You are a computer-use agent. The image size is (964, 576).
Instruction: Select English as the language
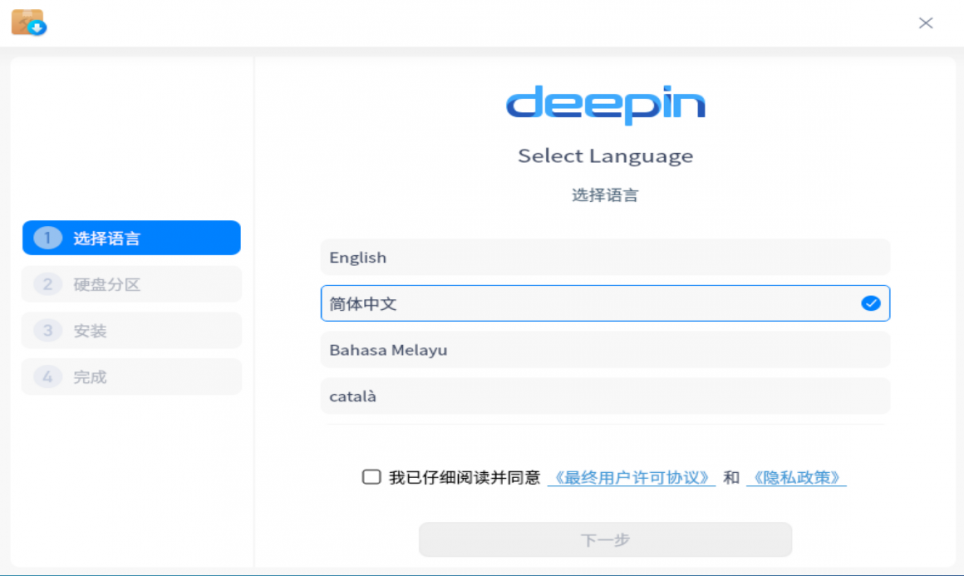coord(604,257)
